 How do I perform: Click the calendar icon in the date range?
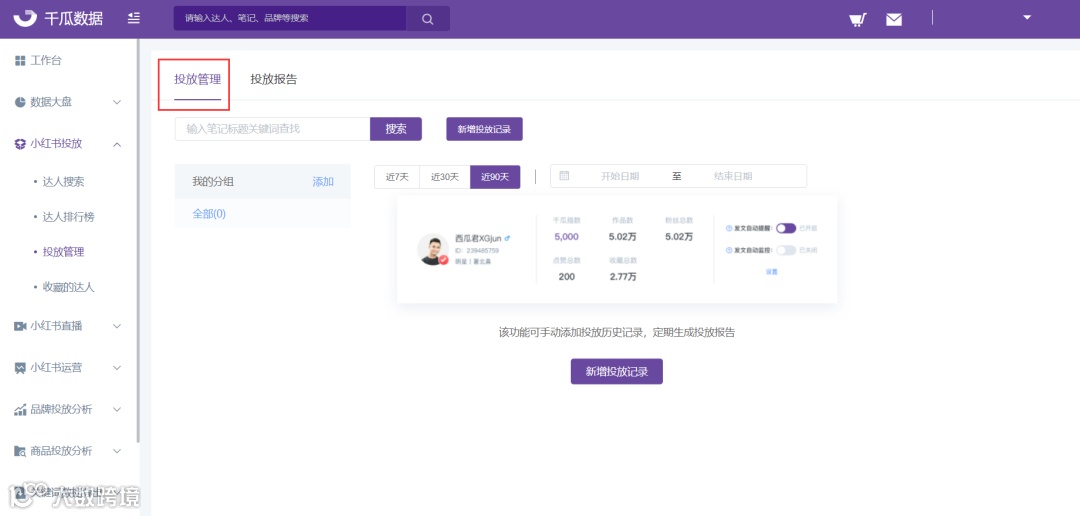coord(564,176)
